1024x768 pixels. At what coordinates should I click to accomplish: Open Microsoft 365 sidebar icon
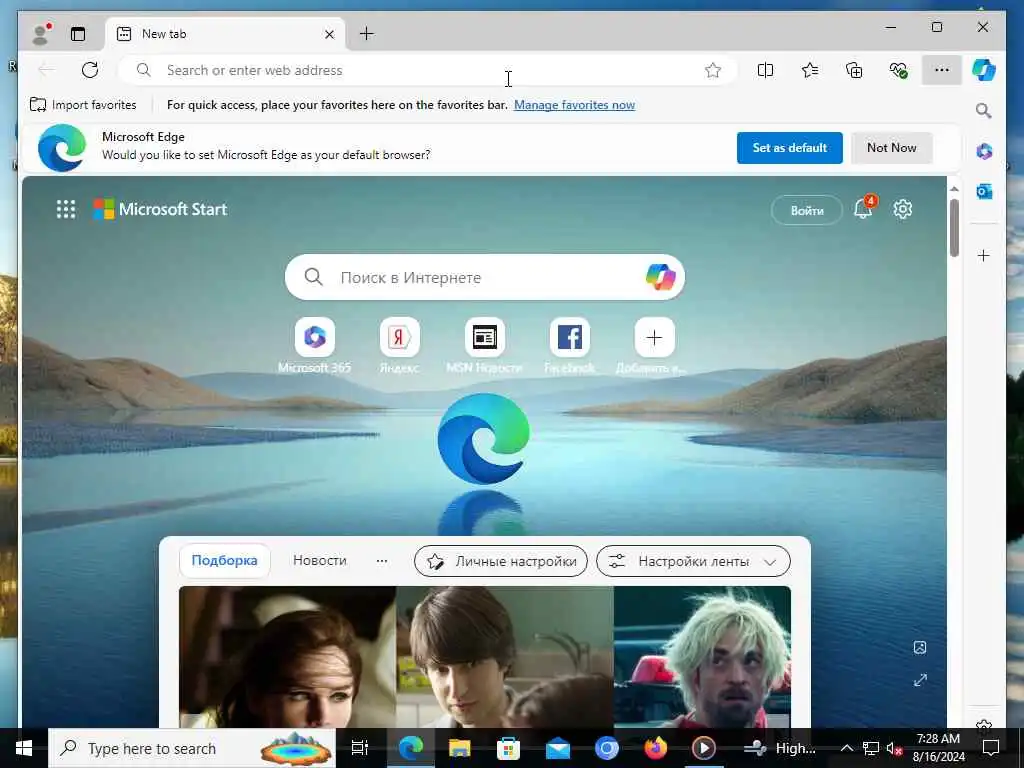coord(984,152)
